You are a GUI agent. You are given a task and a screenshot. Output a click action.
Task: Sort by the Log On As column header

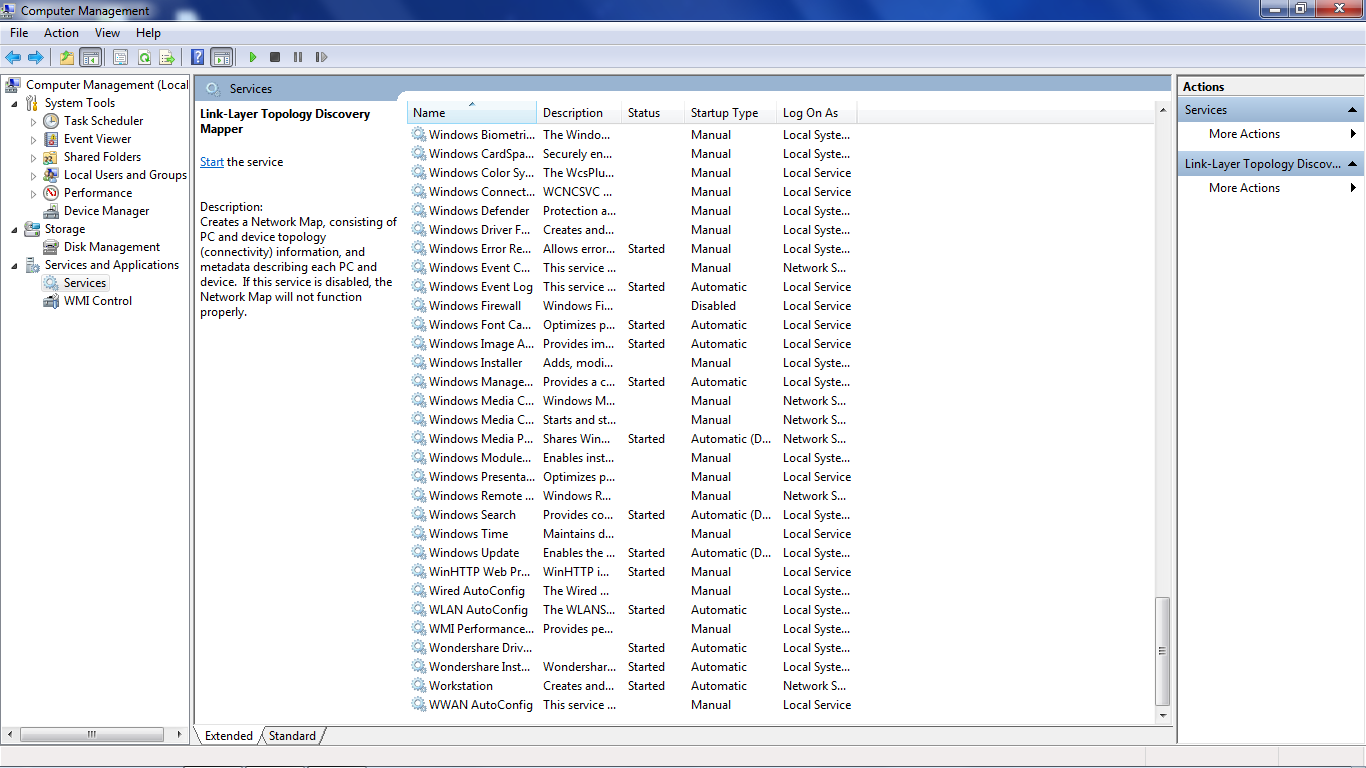coord(817,113)
